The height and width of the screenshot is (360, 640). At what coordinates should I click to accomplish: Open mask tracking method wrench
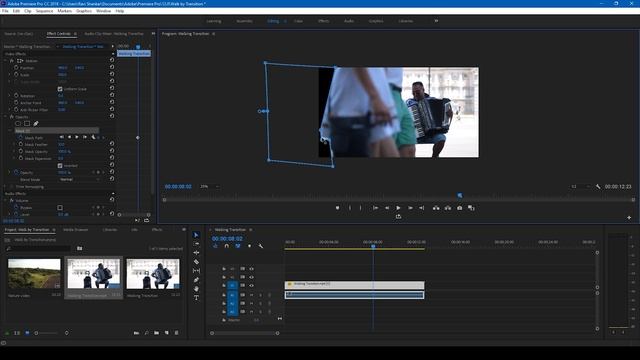click(93, 137)
